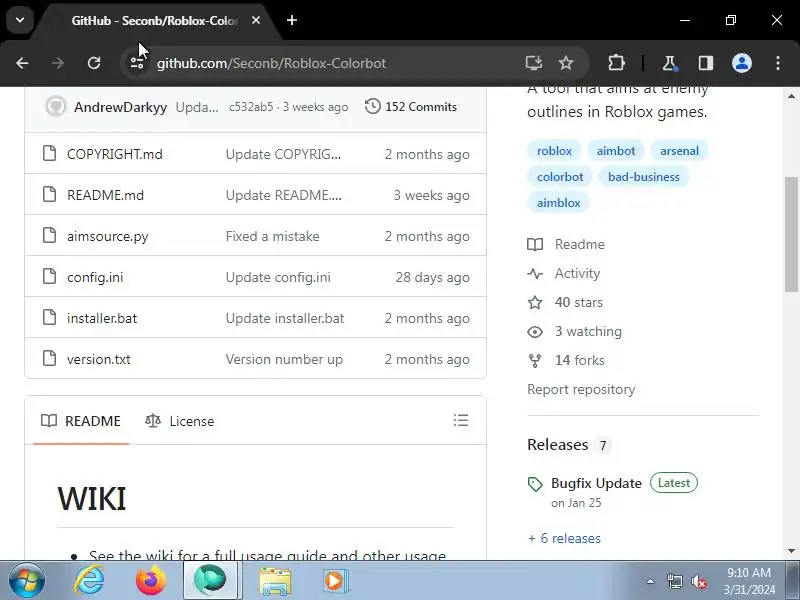800x600 pixels.
Task: Select the aimblox topic tag
Action: point(558,203)
